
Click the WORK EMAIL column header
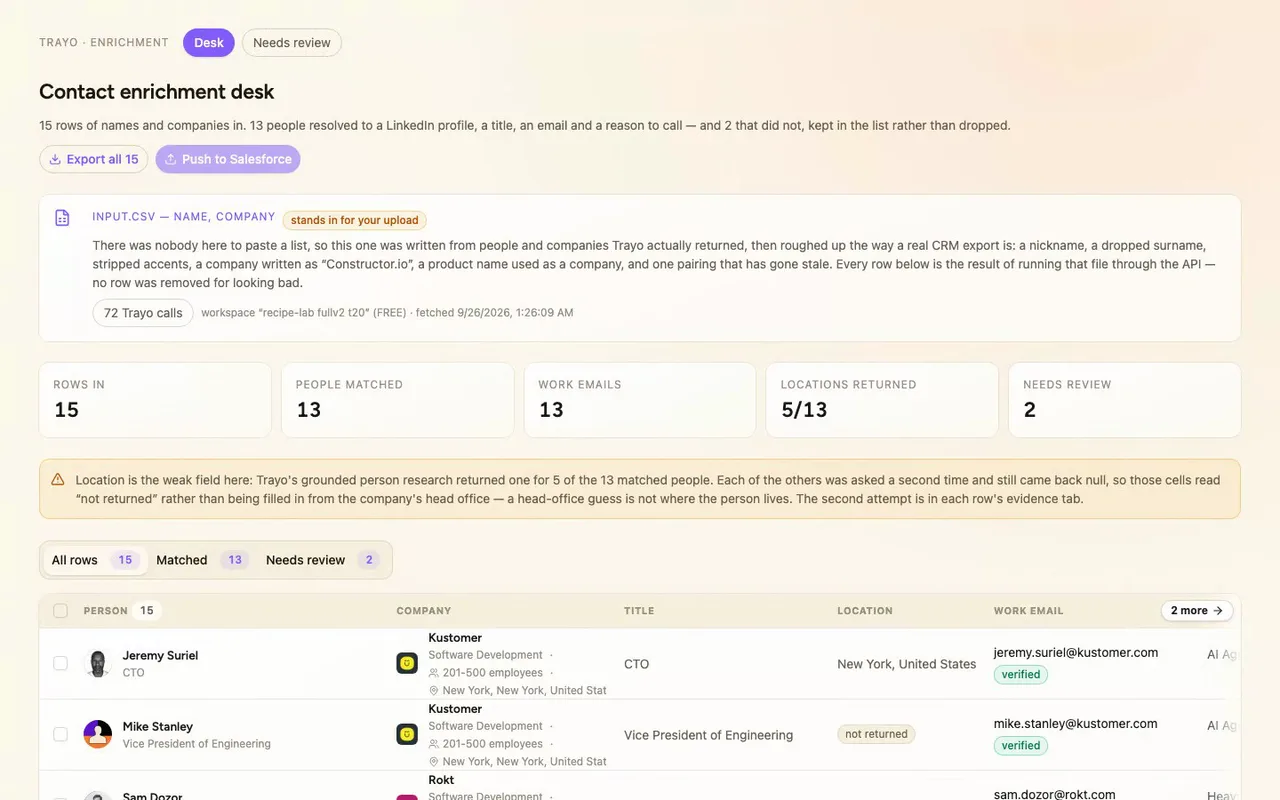pyautogui.click(x=1029, y=611)
